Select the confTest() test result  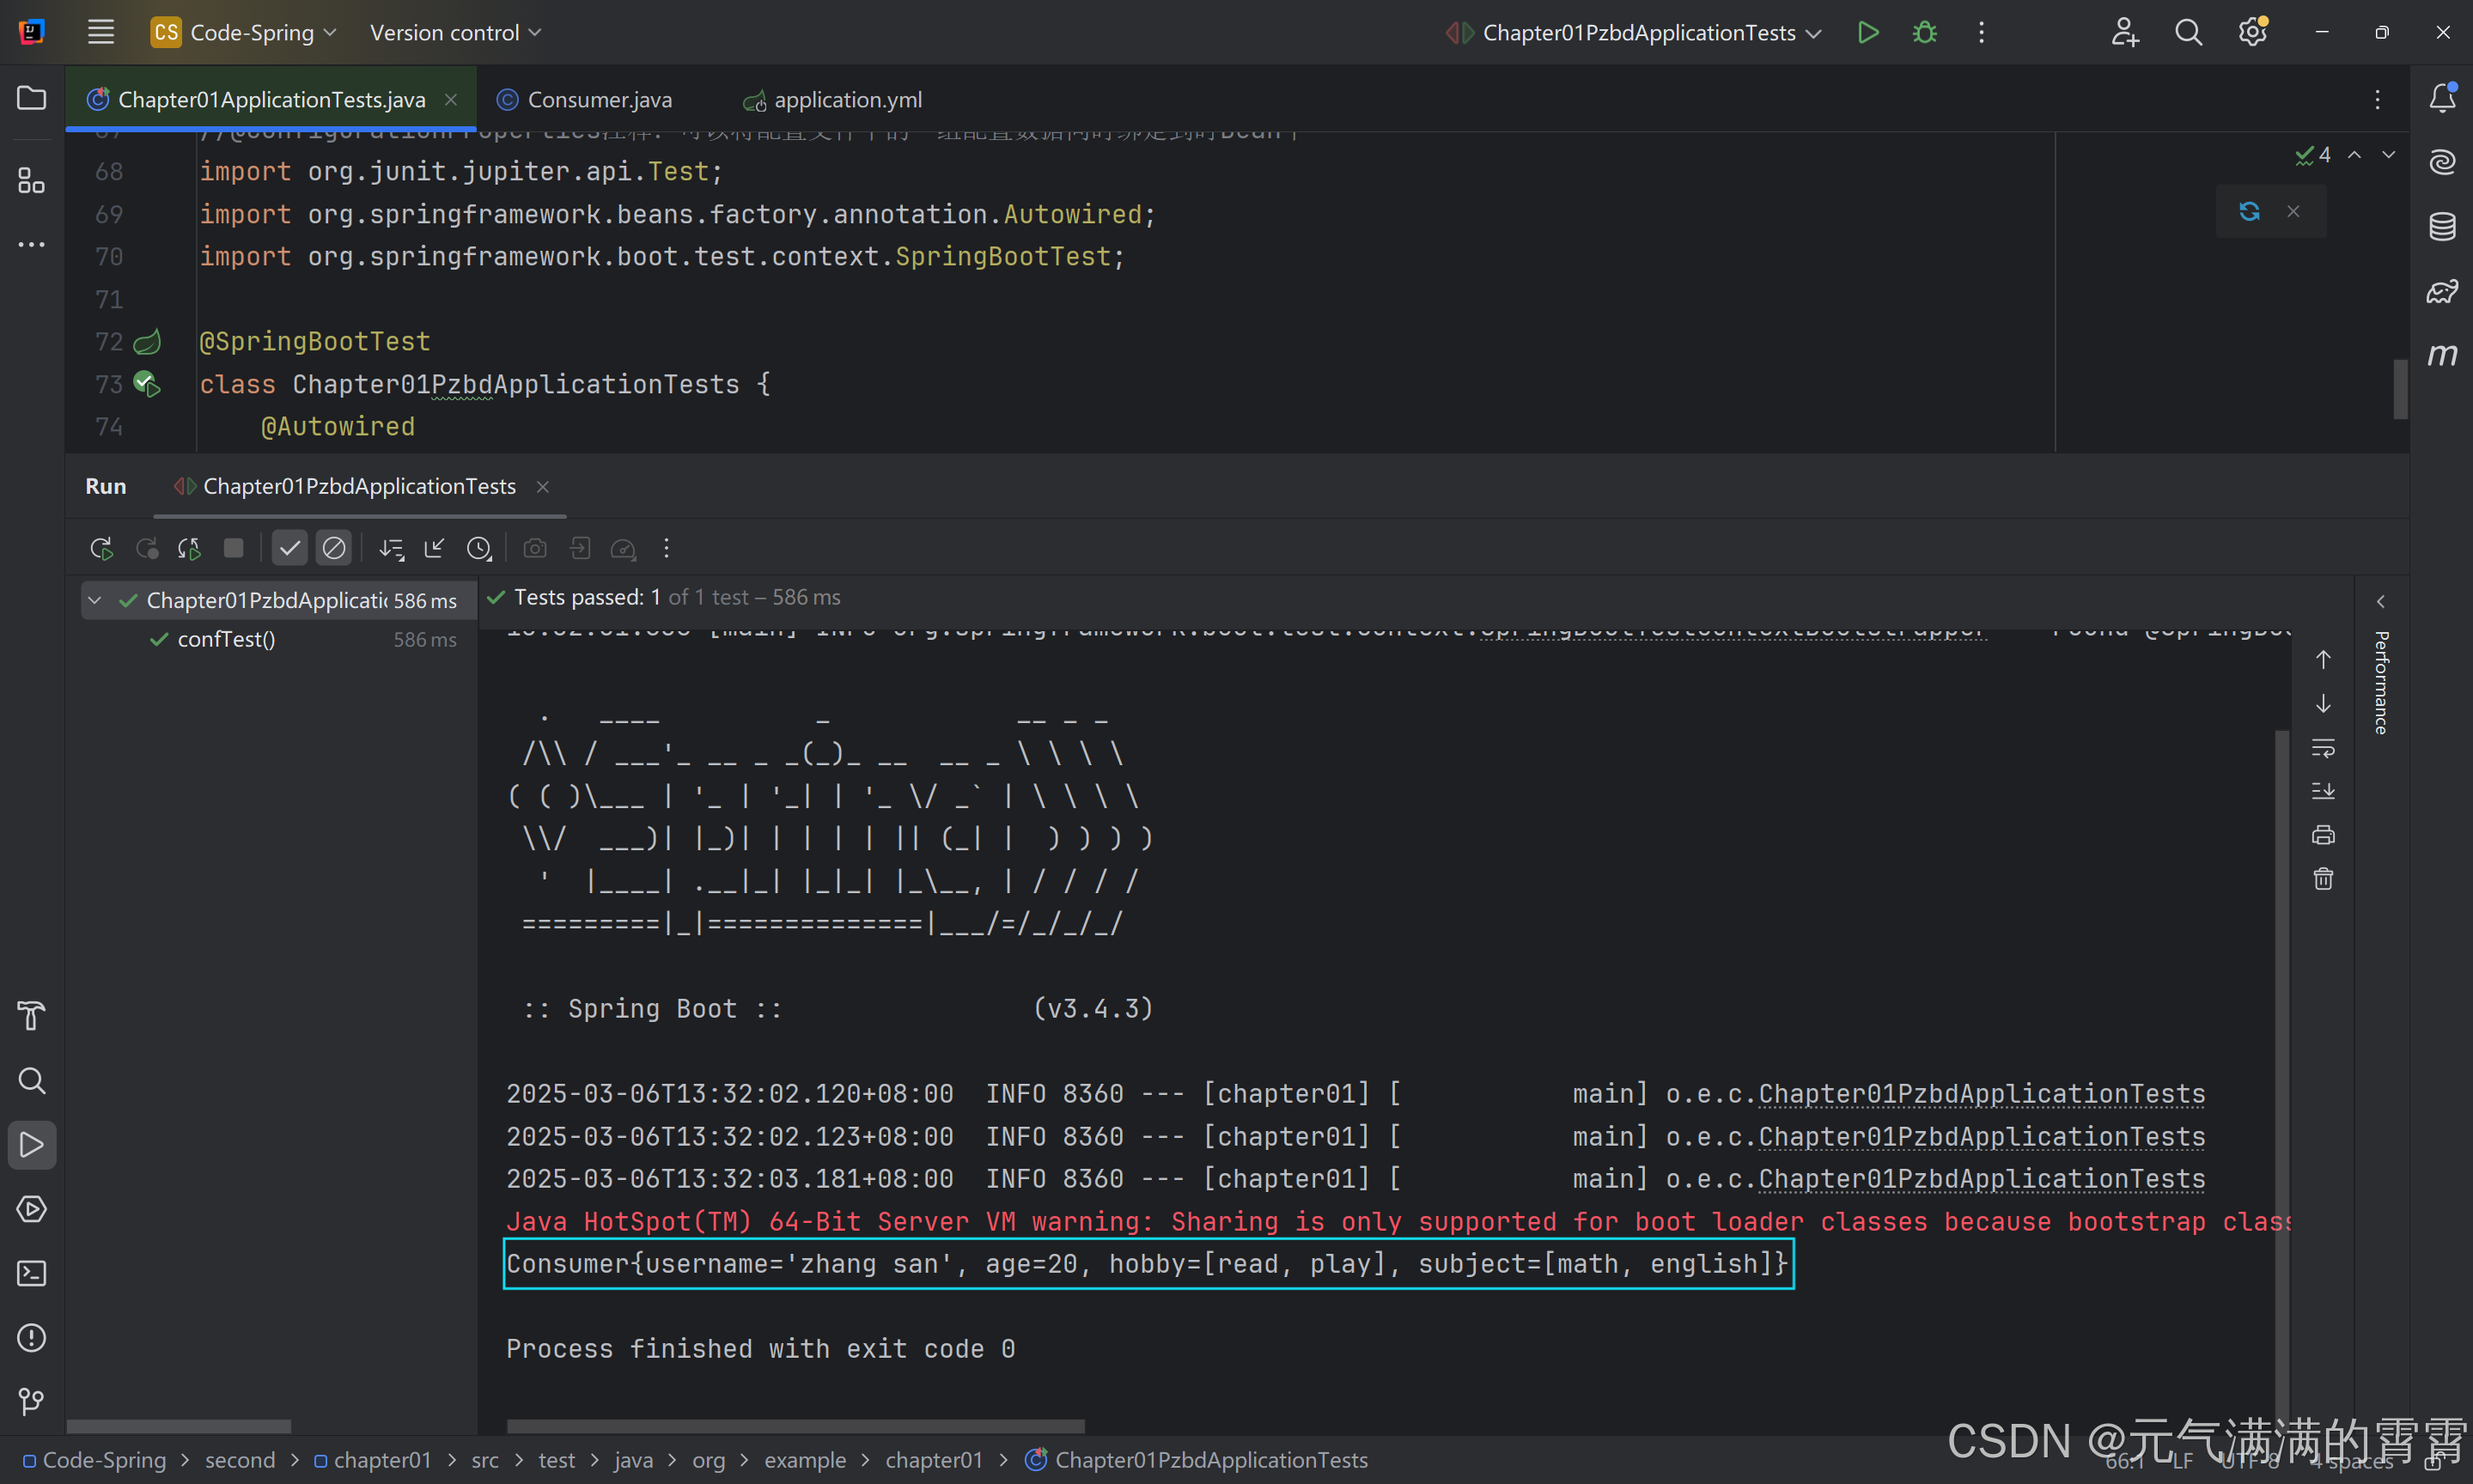coord(226,639)
